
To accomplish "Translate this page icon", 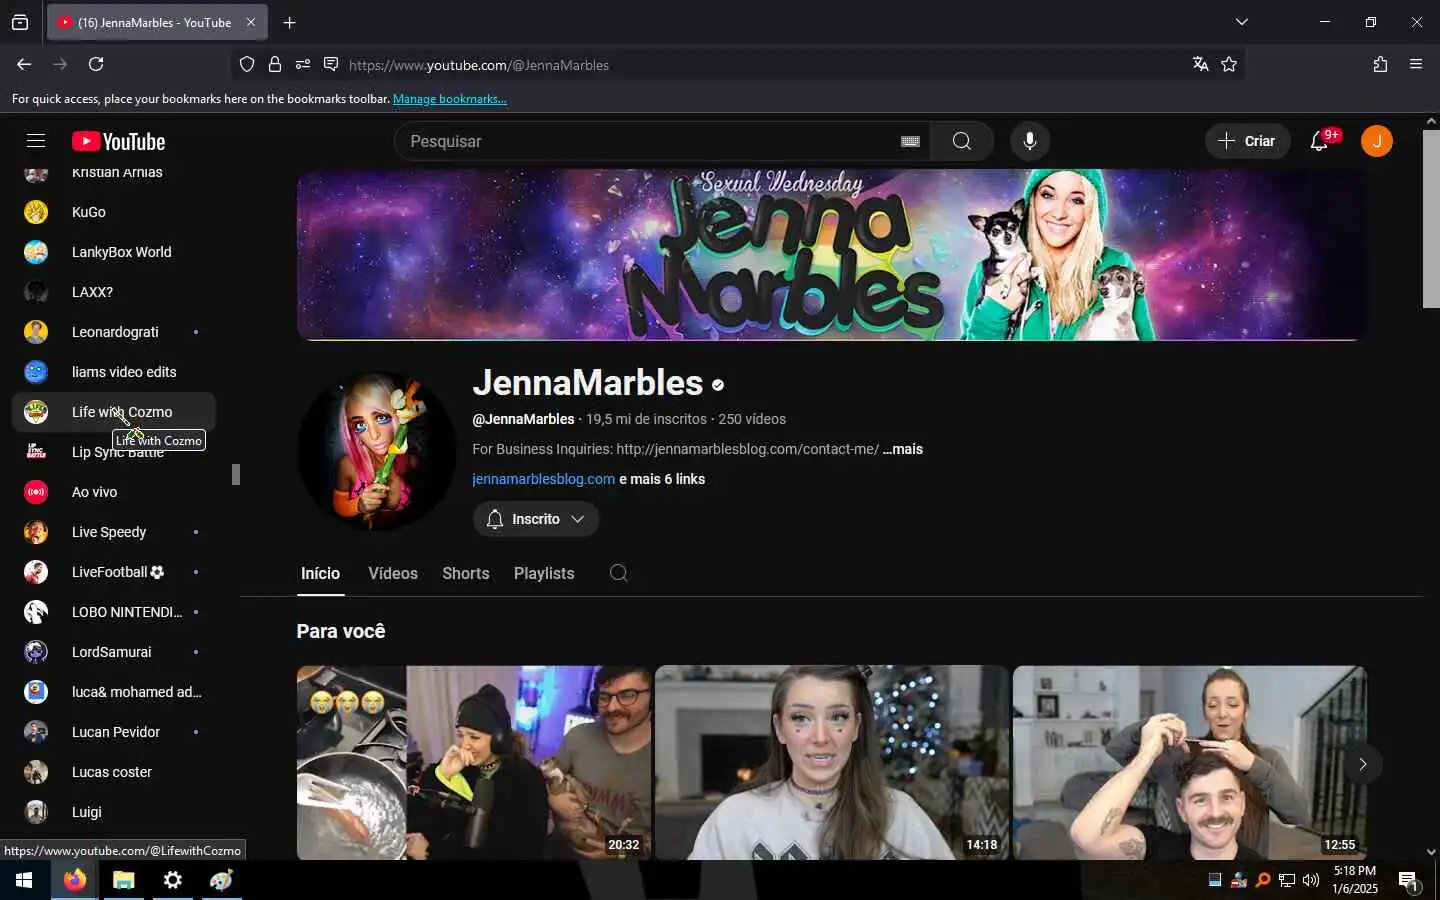I will coord(1201,65).
